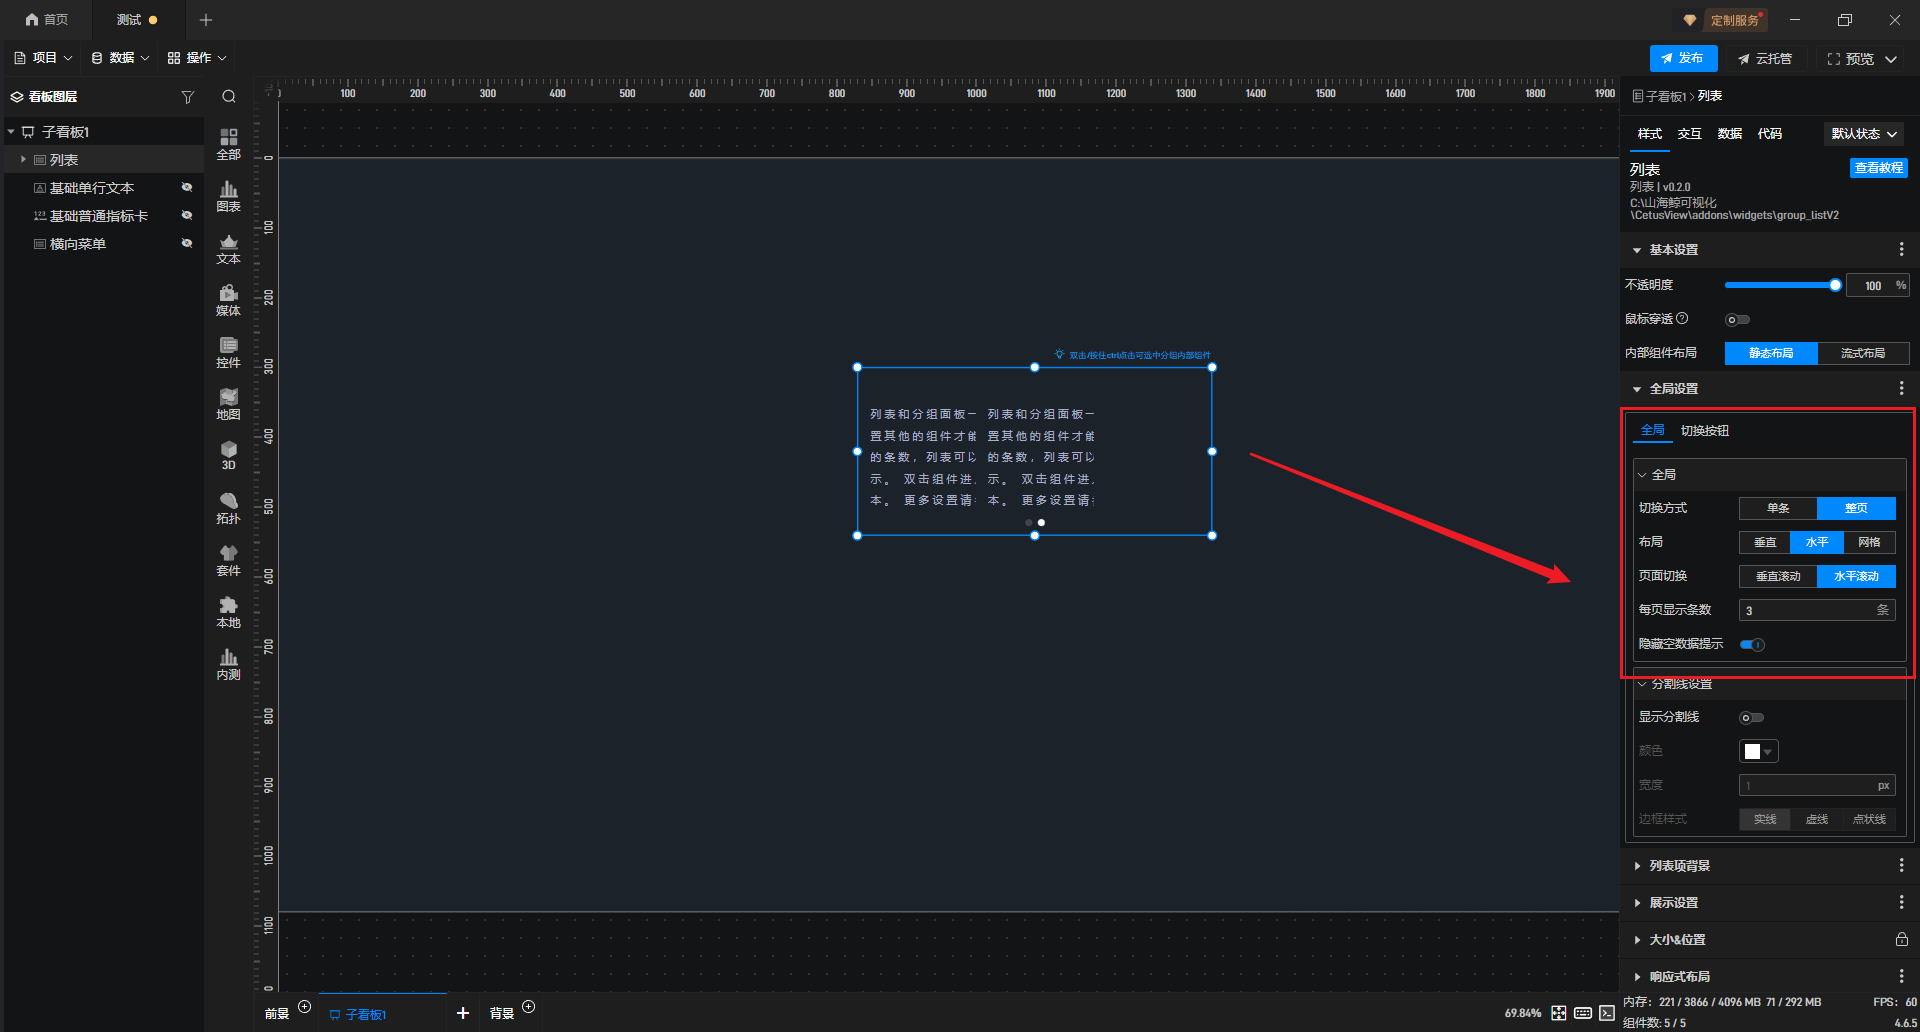Click the 查看教程 button
The width and height of the screenshot is (1920, 1032).
(1878, 168)
